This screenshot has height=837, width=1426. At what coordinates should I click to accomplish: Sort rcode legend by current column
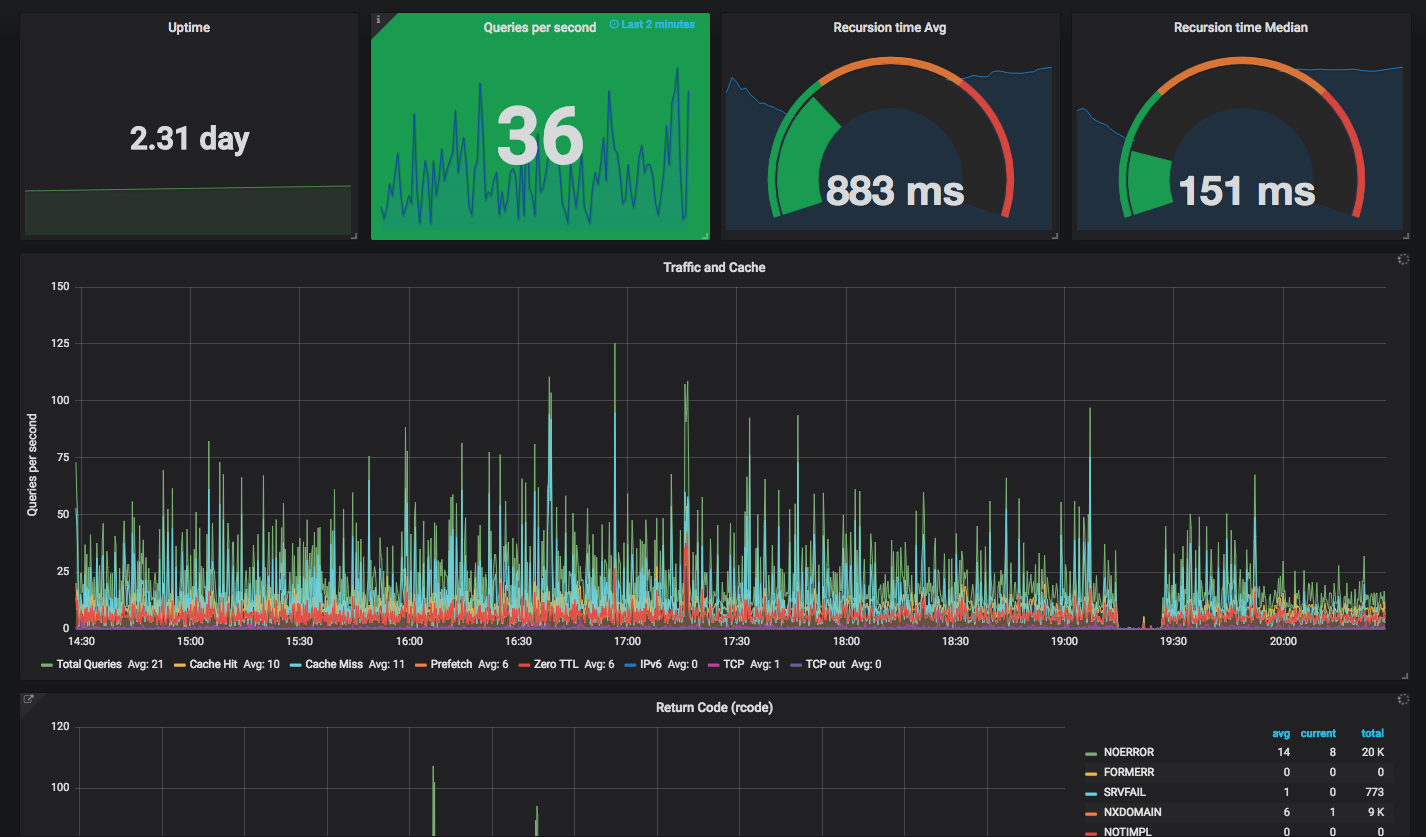[1318, 733]
